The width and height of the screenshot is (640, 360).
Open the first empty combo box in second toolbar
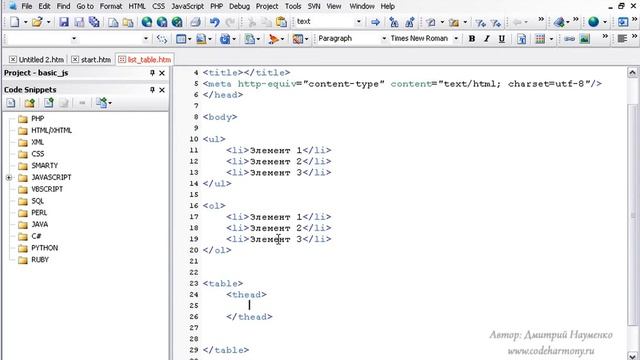coord(74,39)
